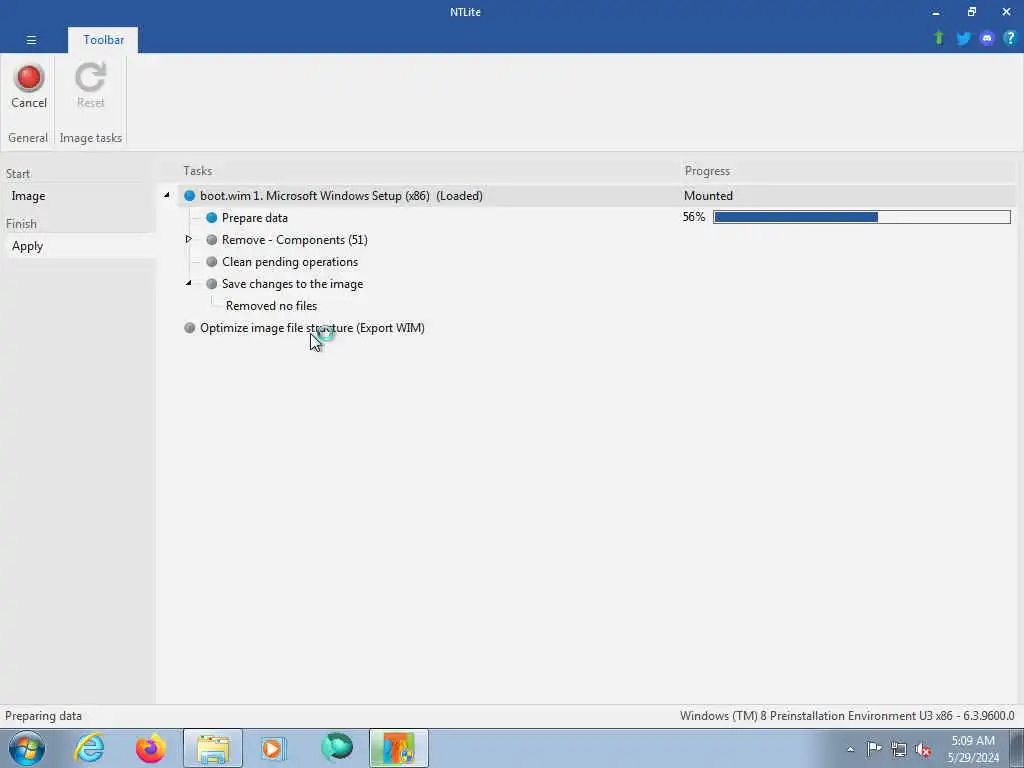Open the Action Center flag tray icon
The width and height of the screenshot is (1024, 768).
[874, 748]
